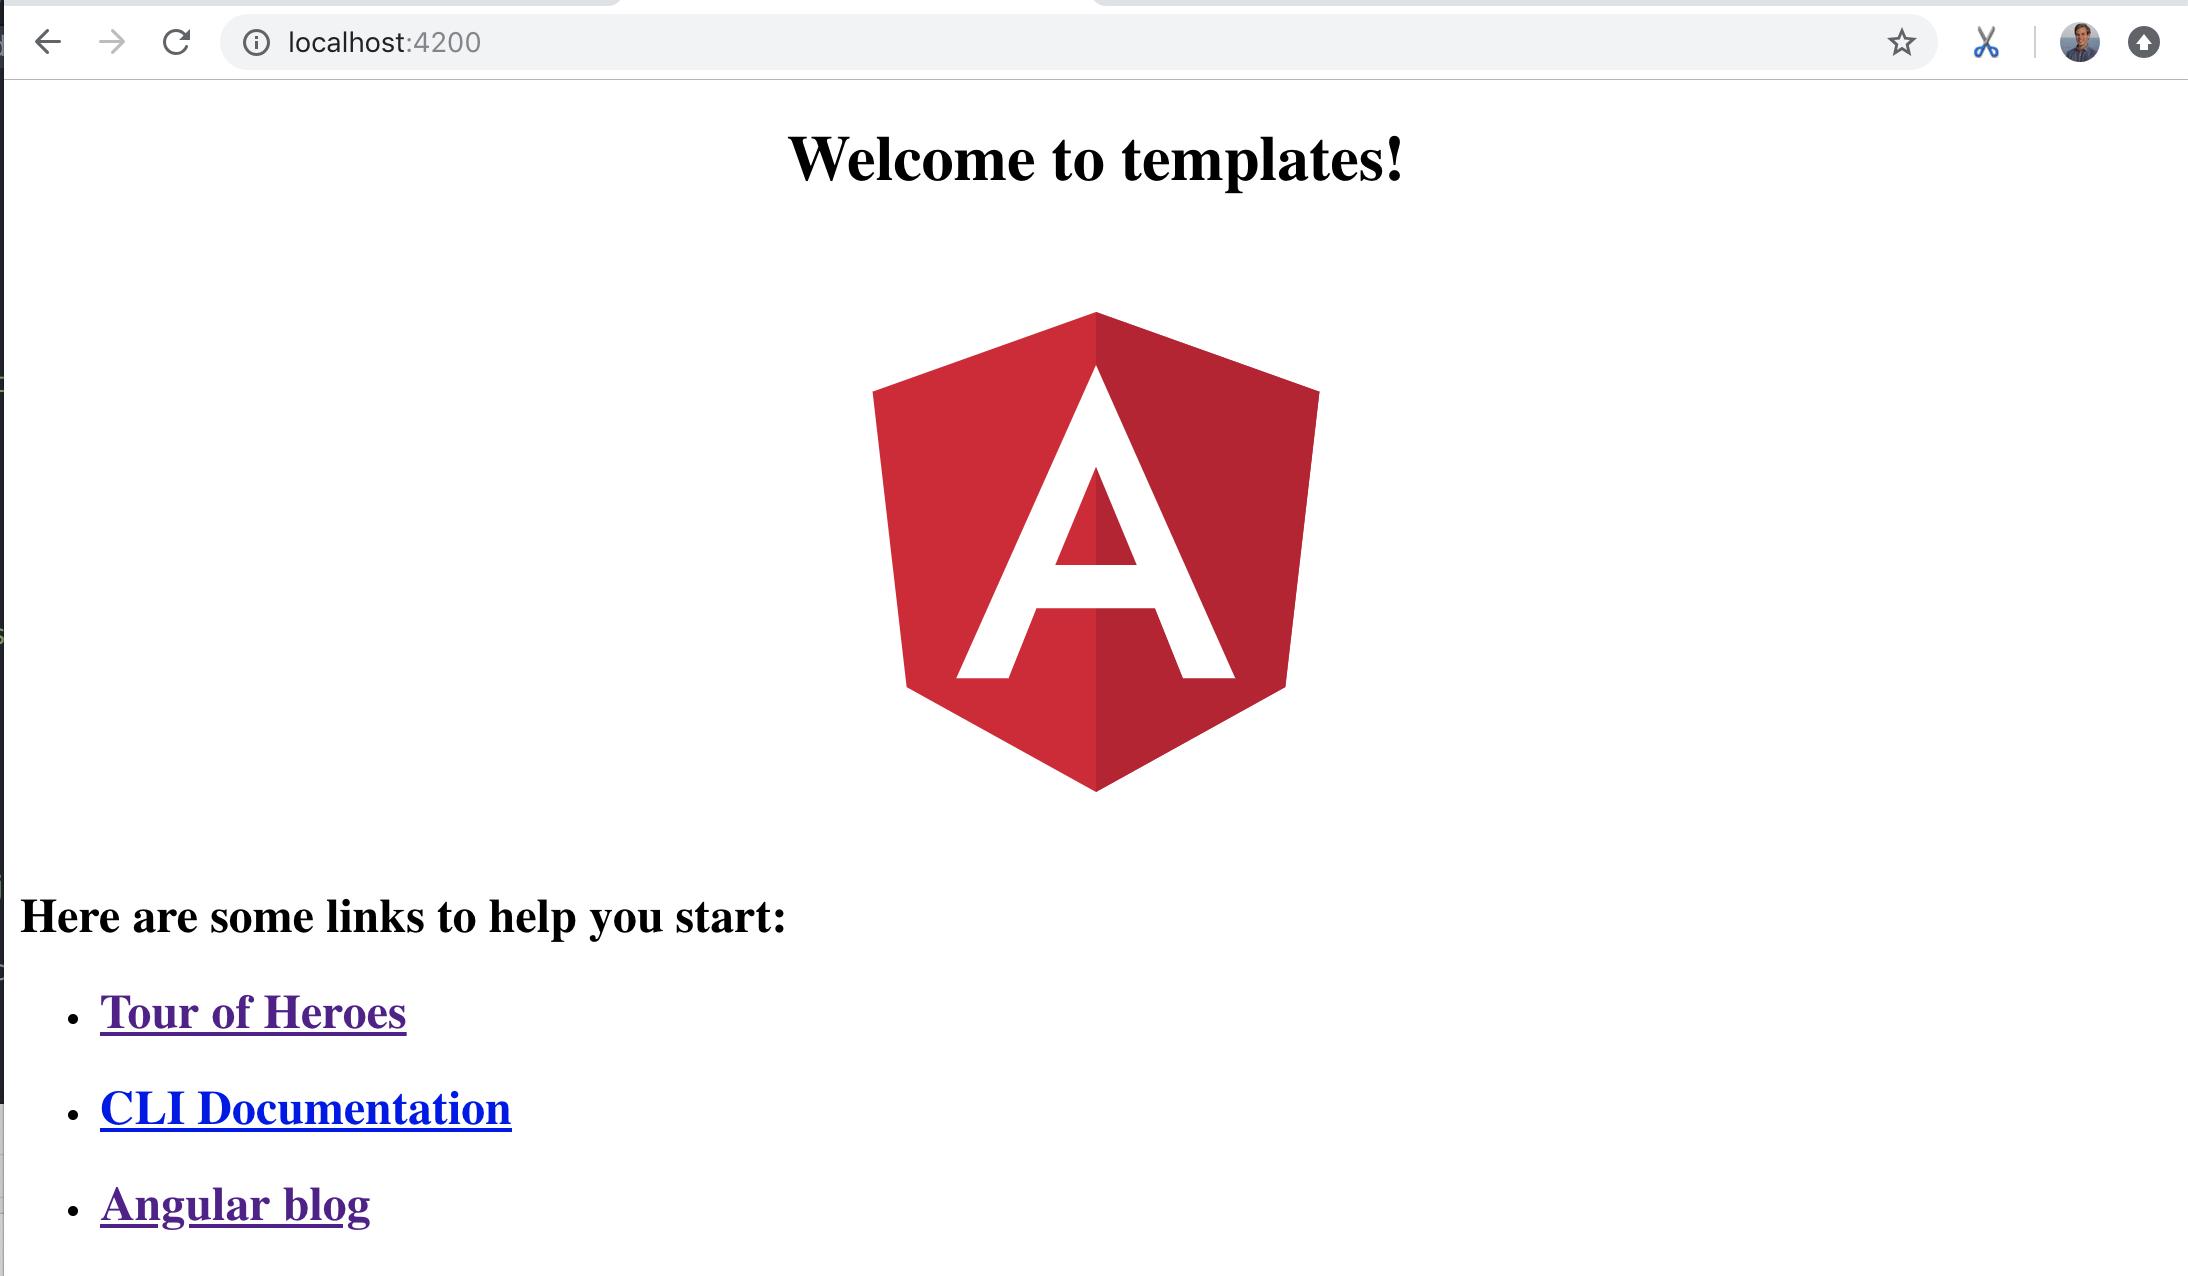Select the URL text localhost:4200
The width and height of the screenshot is (2188, 1276).
(384, 42)
